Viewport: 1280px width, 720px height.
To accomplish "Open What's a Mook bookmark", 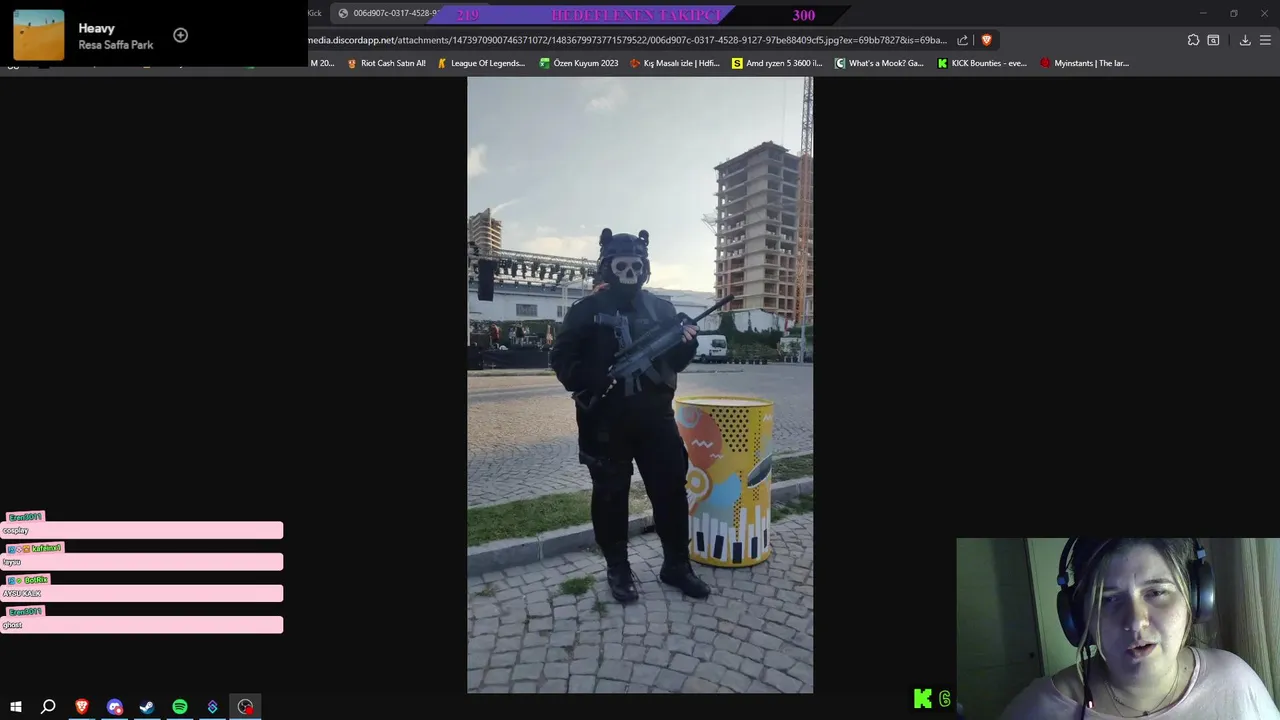I will pyautogui.click(x=879, y=63).
